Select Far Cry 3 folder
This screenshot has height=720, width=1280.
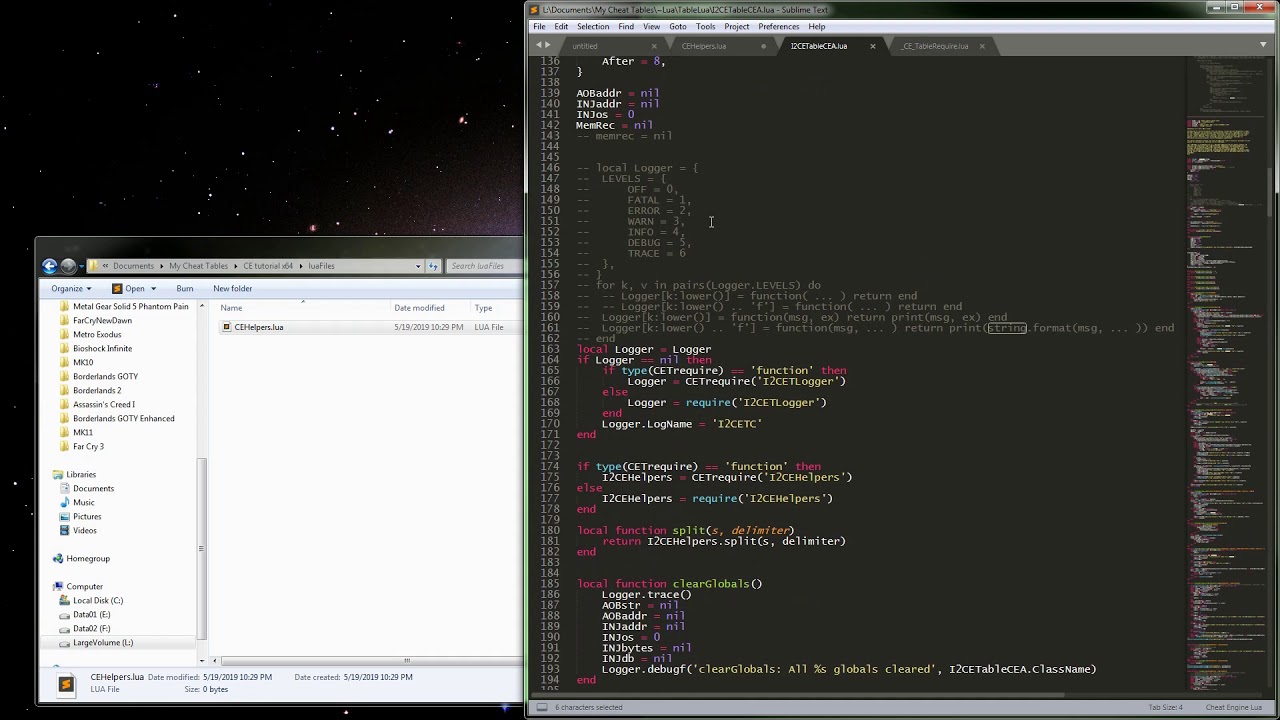[x=88, y=446]
